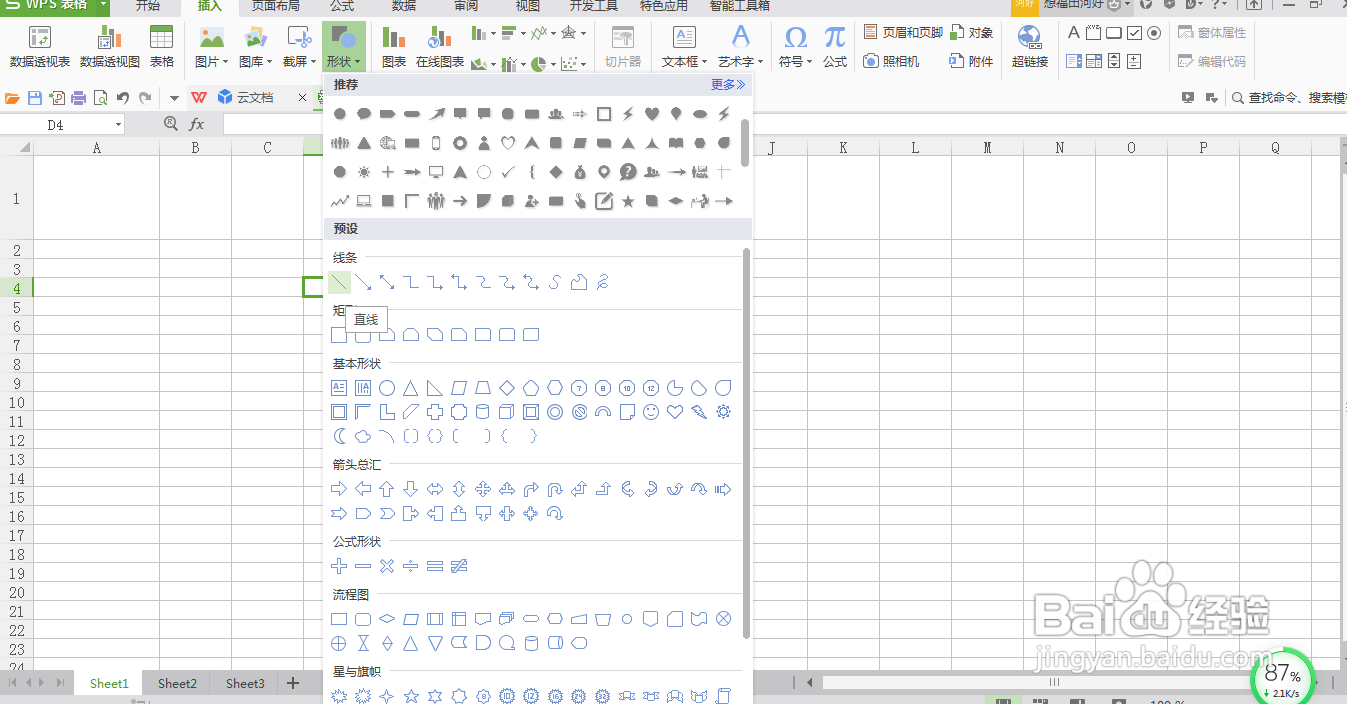
Task: Open 在线图表 online charts
Action: click(440, 47)
